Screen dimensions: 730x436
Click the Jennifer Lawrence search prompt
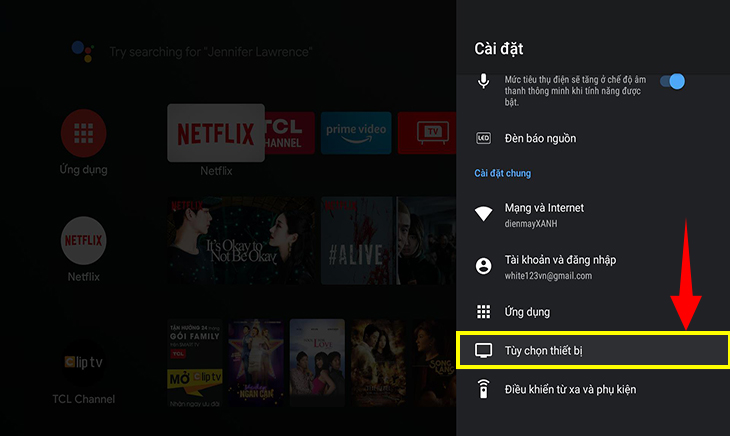point(210,52)
